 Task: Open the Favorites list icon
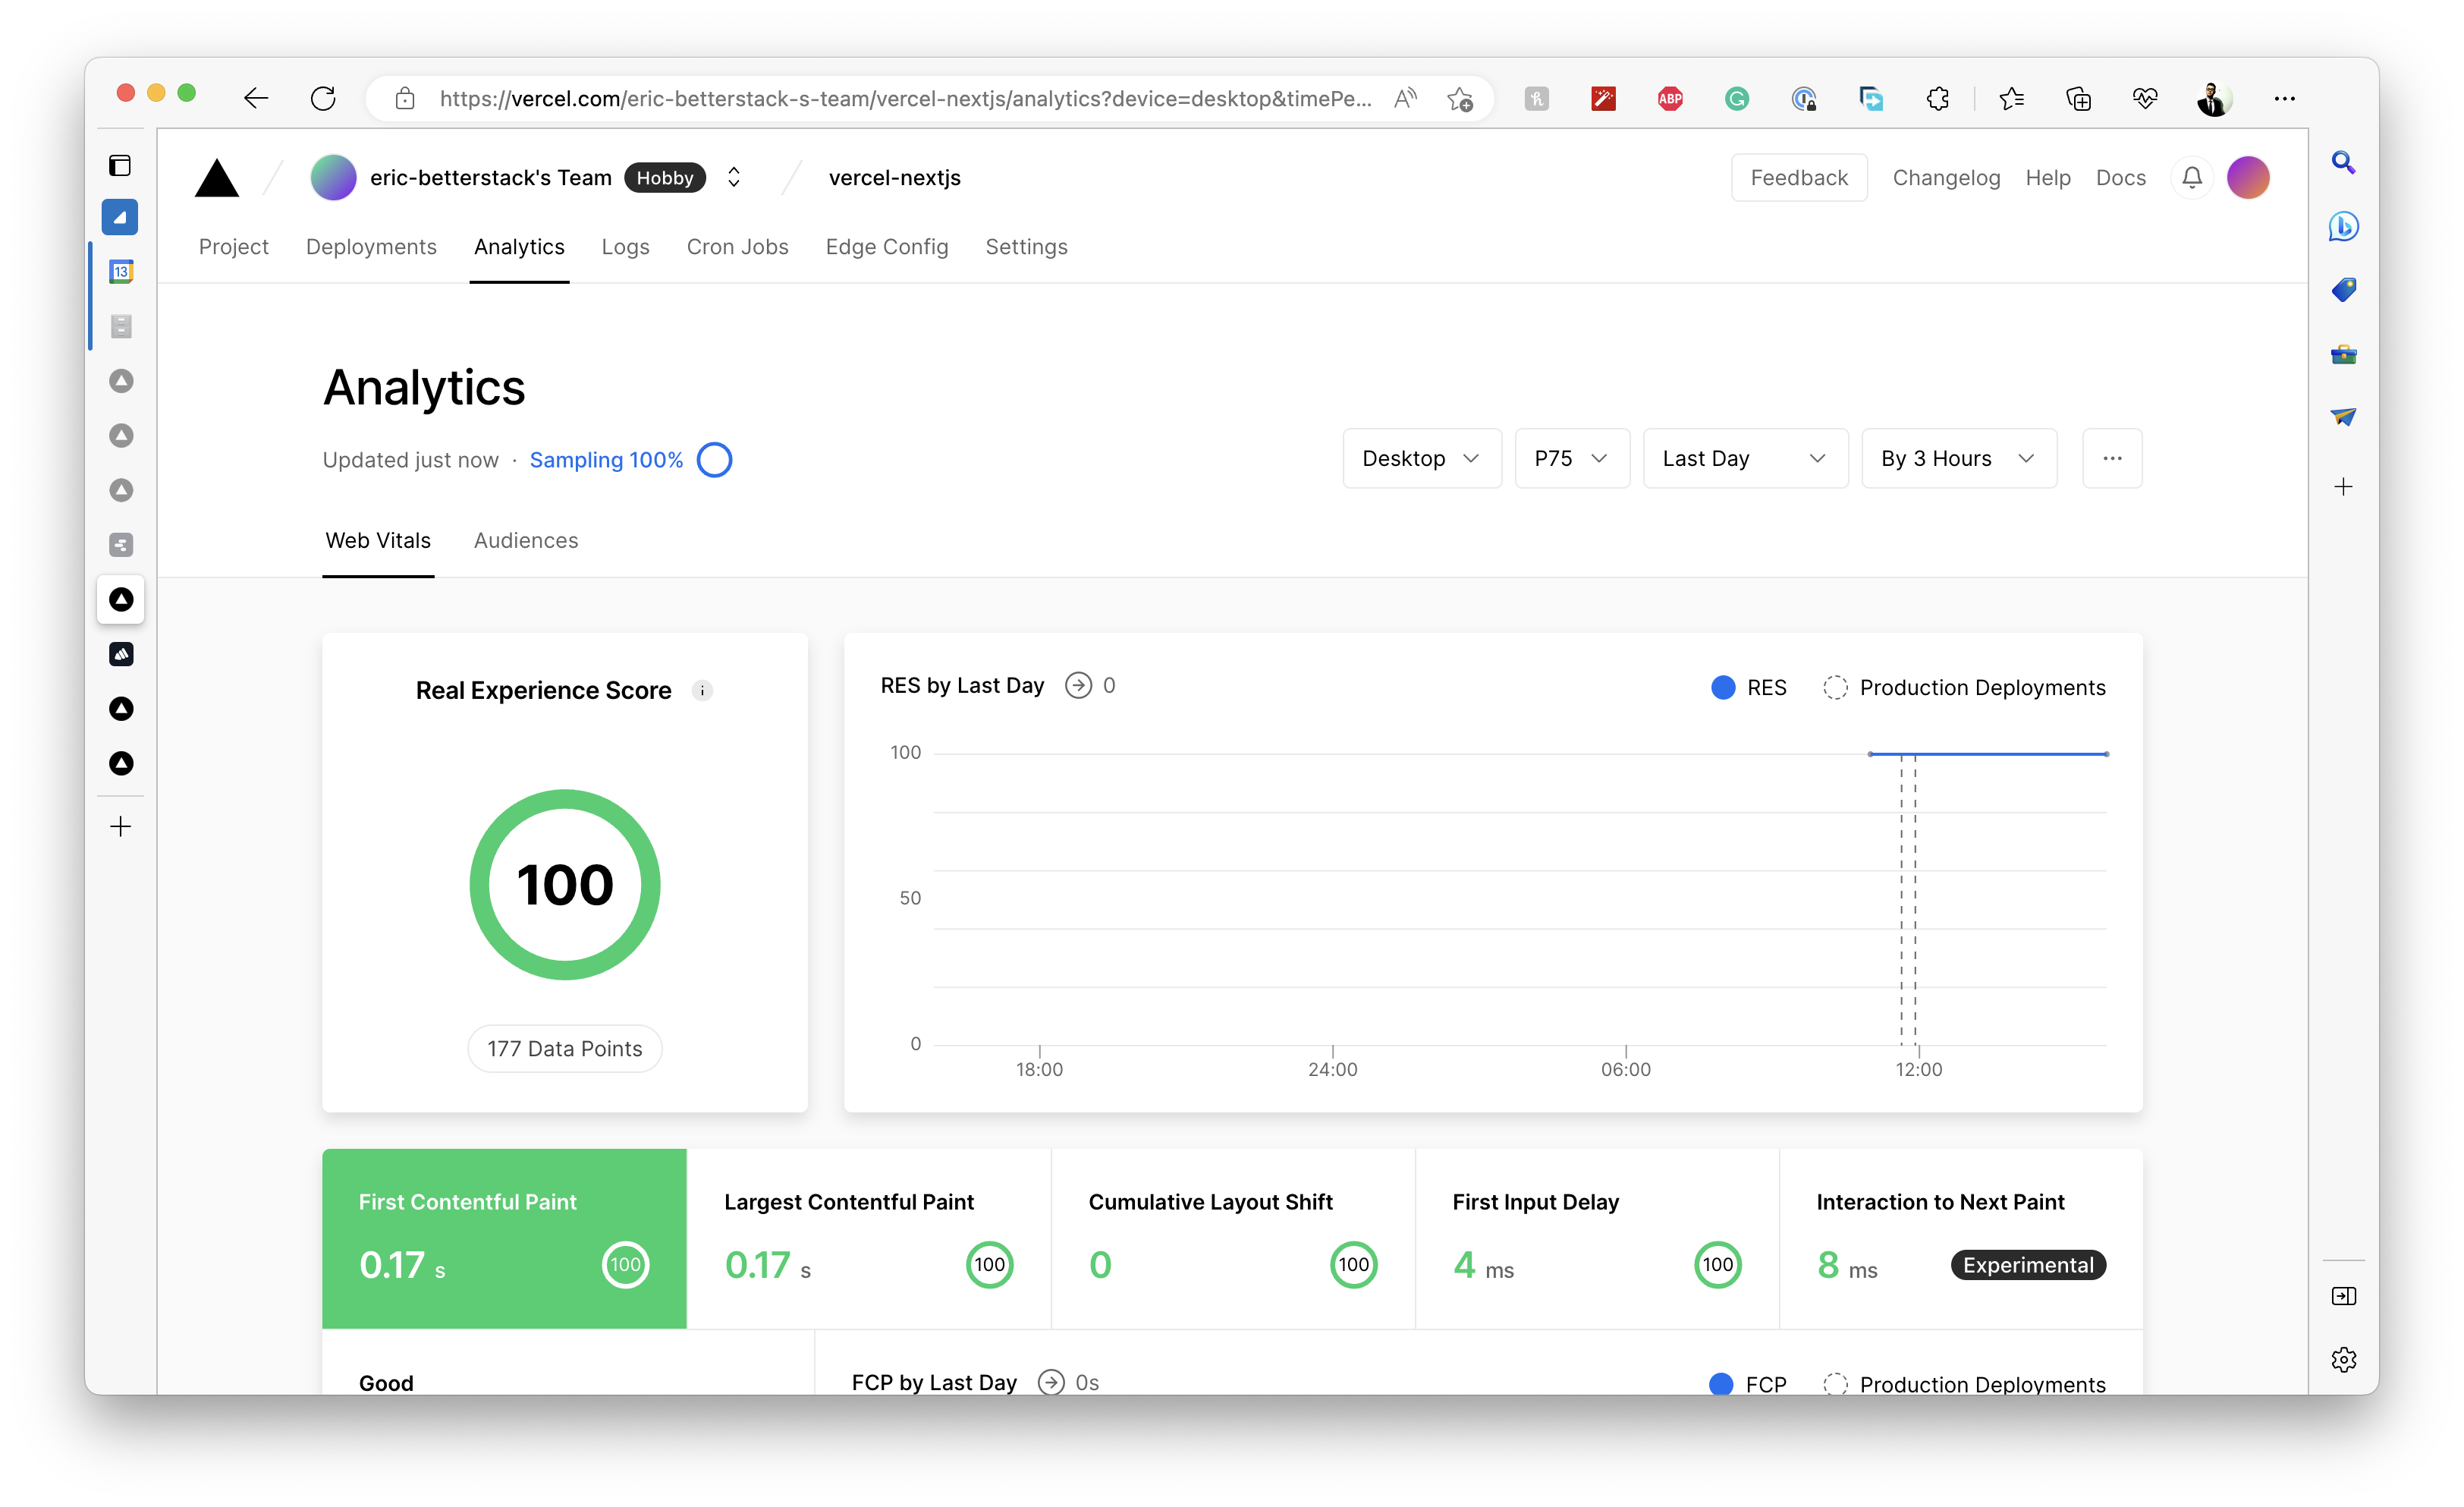pyautogui.click(x=2011, y=98)
